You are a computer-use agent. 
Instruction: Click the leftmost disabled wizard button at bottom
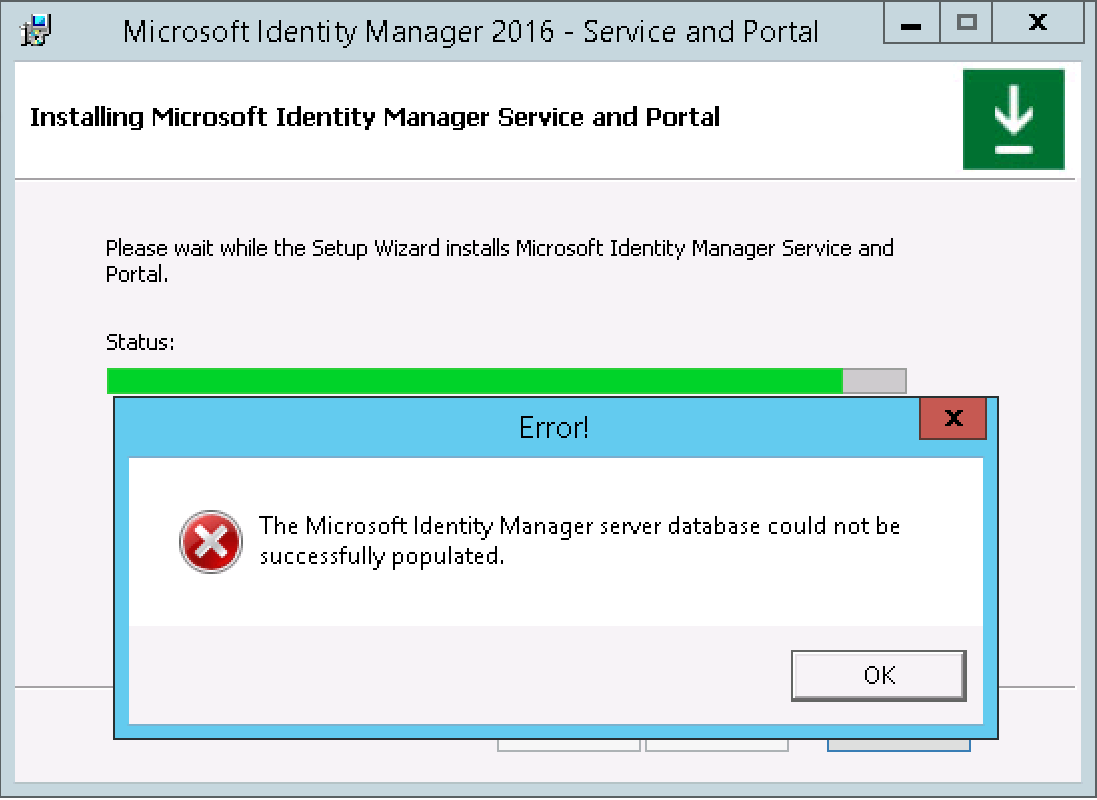tap(568, 745)
